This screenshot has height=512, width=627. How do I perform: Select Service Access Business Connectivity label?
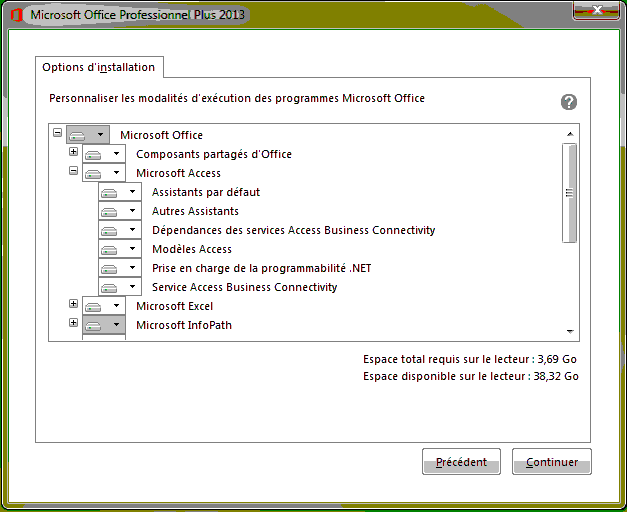pyautogui.click(x=244, y=287)
